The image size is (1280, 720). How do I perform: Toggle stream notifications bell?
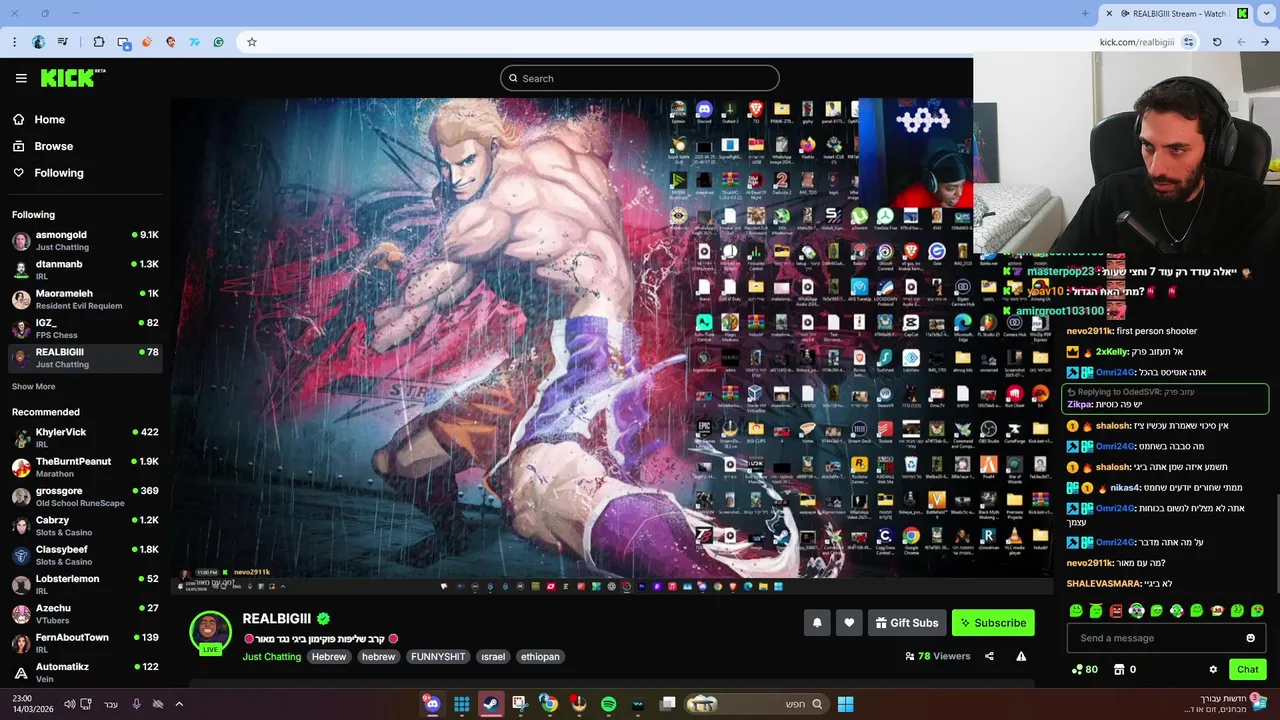click(817, 623)
